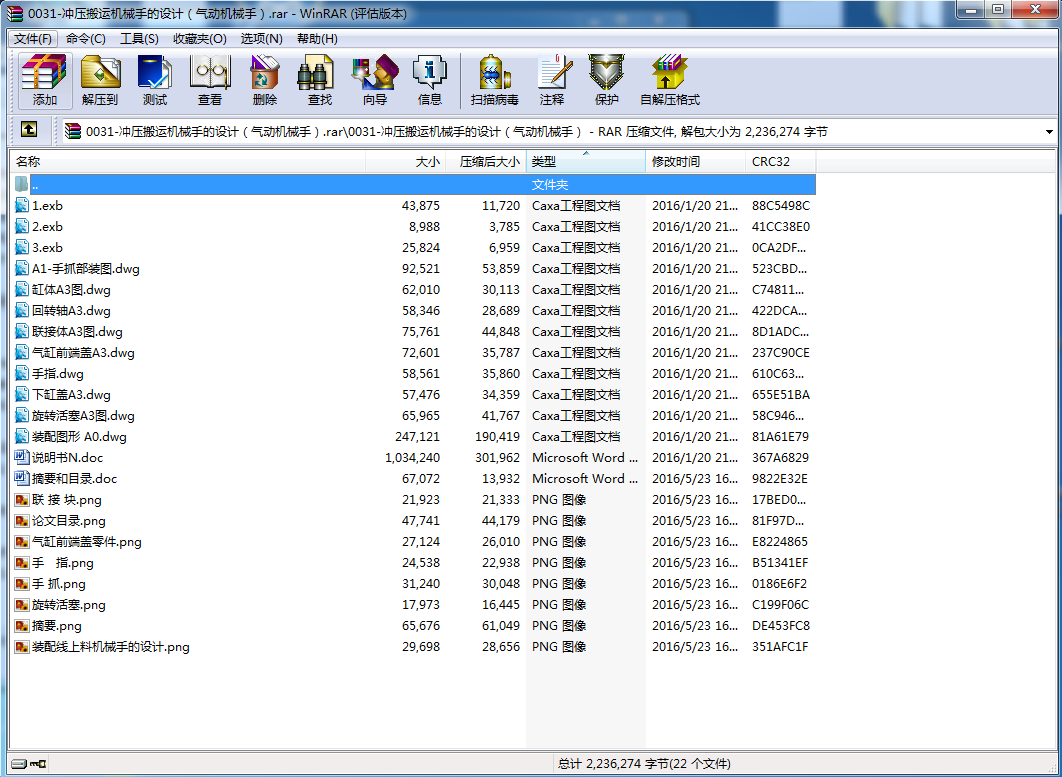Click the 添加 (Add) toolbar icon
The width and height of the screenshot is (1062, 777).
[x=44, y=80]
